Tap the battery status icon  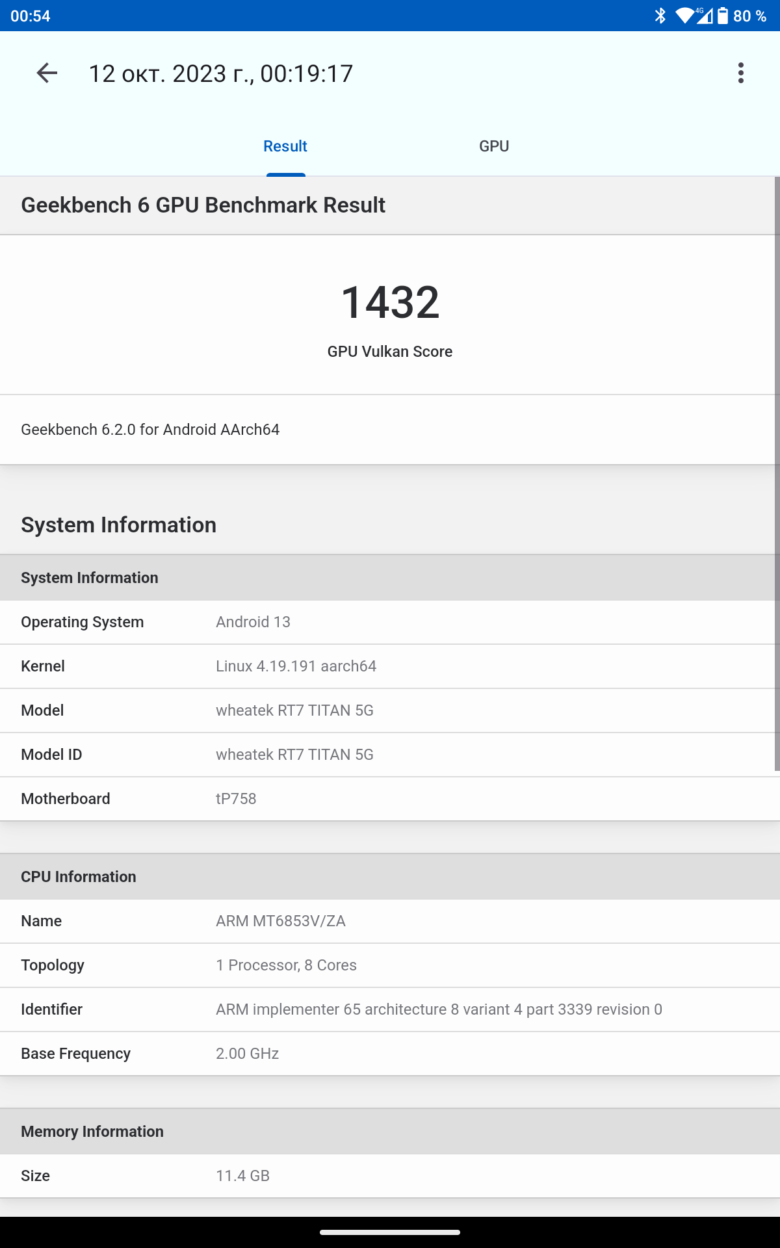click(x=722, y=15)
